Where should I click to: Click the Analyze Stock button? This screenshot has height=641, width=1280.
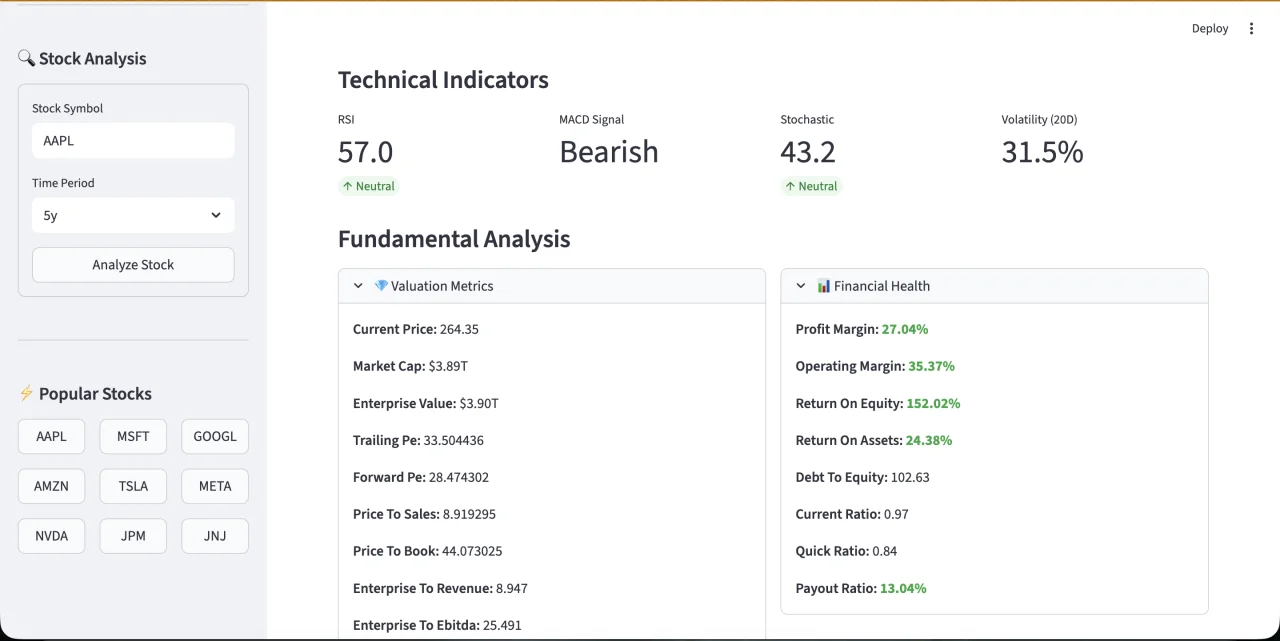pyautogui.click(x=133, y=265)
